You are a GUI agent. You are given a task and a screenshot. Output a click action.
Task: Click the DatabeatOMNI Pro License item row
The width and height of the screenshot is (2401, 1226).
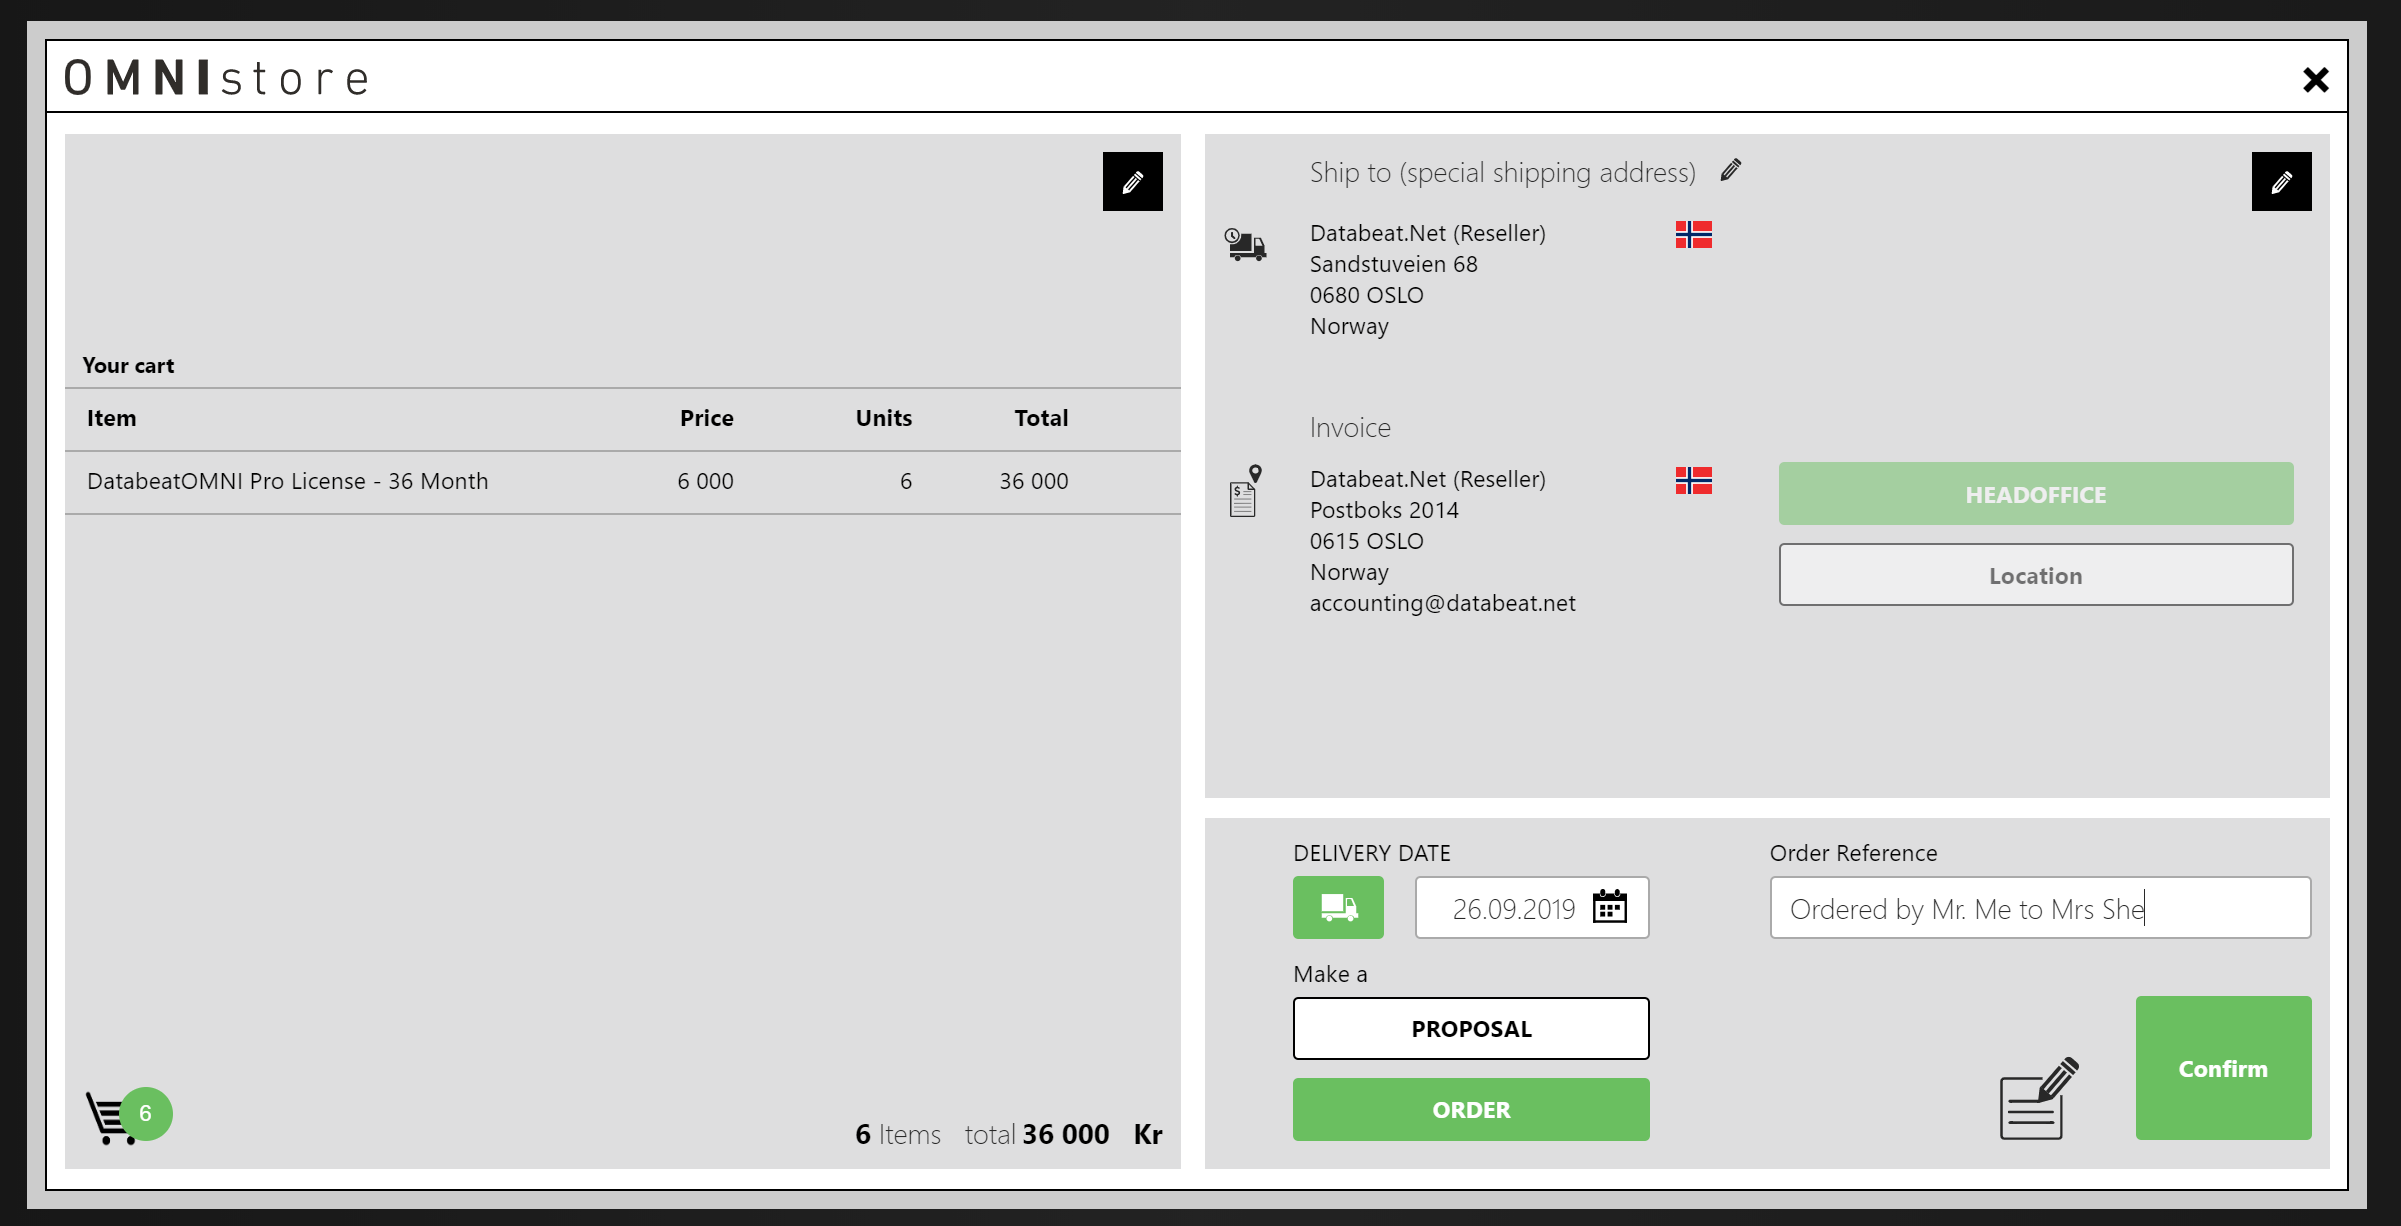click(x=622, y=482)
